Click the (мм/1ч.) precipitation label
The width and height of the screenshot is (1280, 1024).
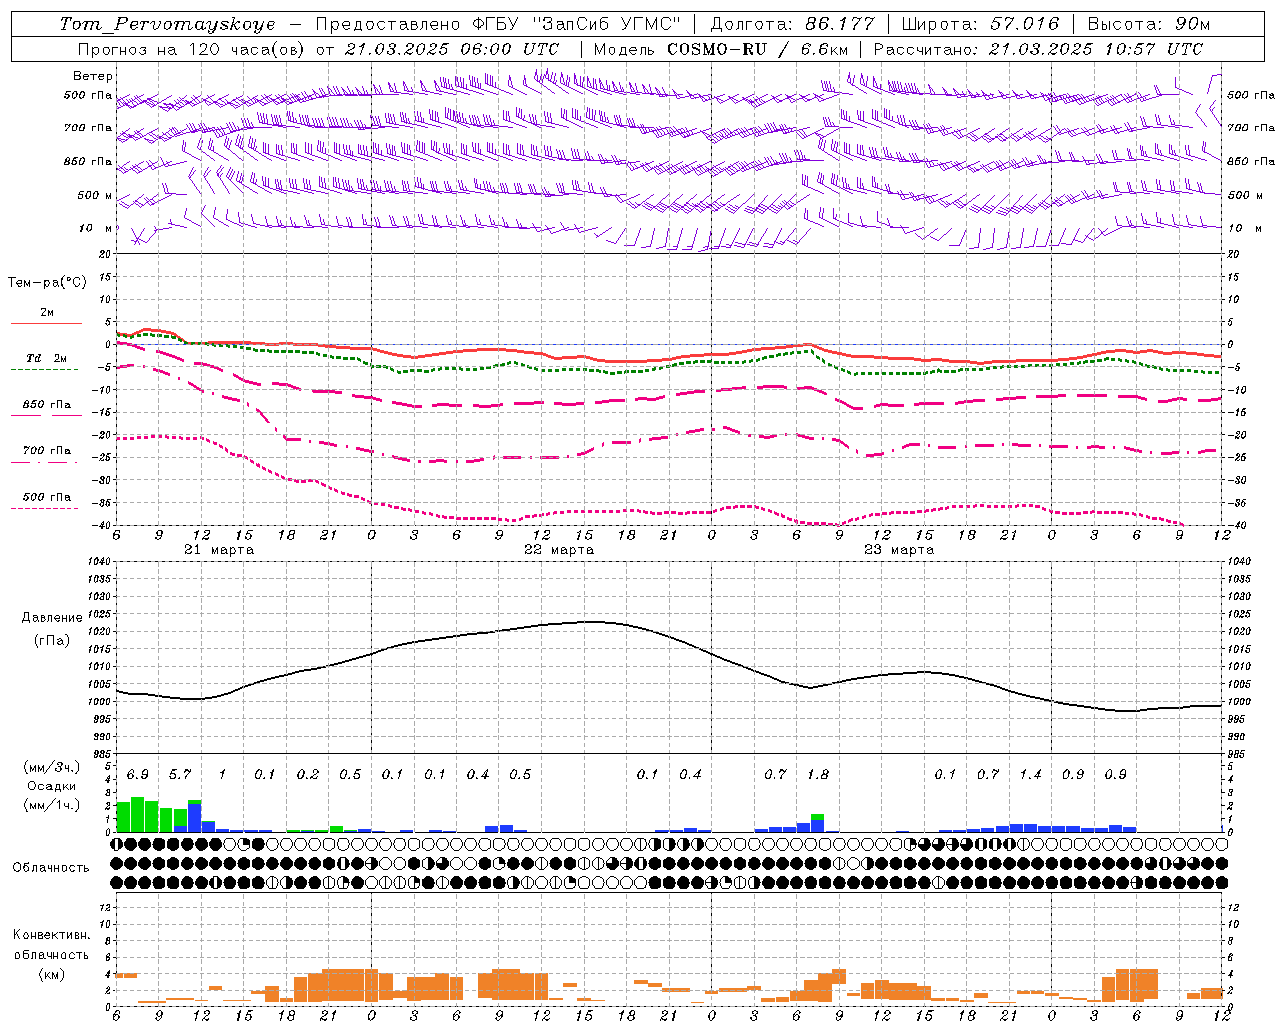click(51, 805)
